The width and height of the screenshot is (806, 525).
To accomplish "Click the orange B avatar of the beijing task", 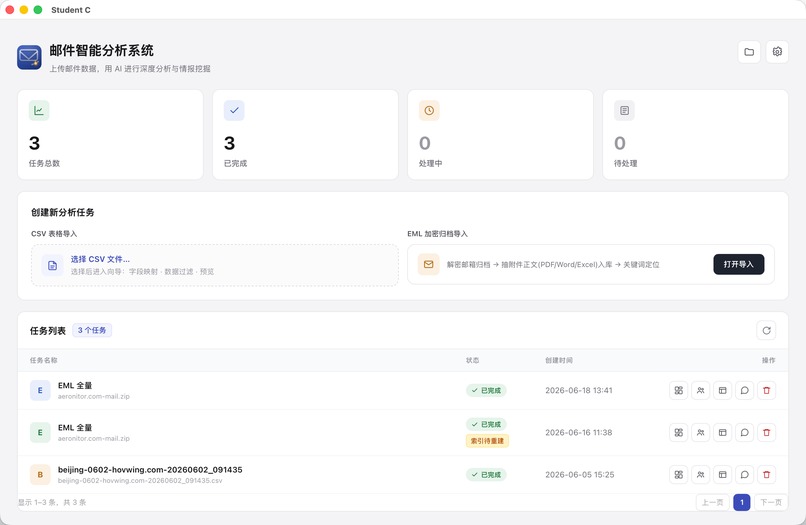I will [40, 475].
